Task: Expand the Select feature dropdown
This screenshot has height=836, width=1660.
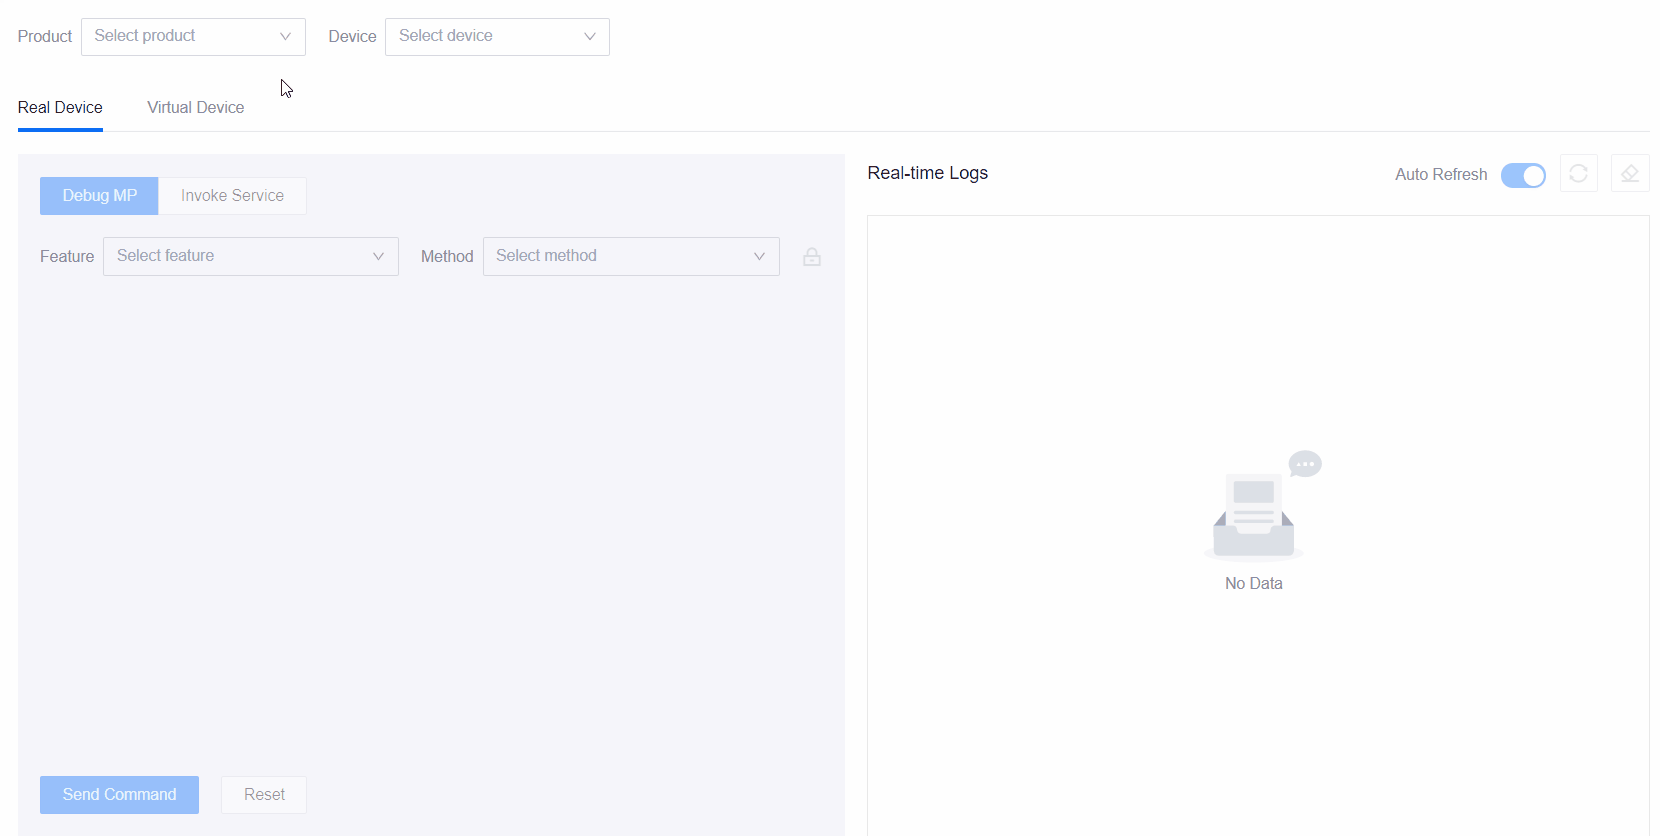Action: tap(240, 257)
